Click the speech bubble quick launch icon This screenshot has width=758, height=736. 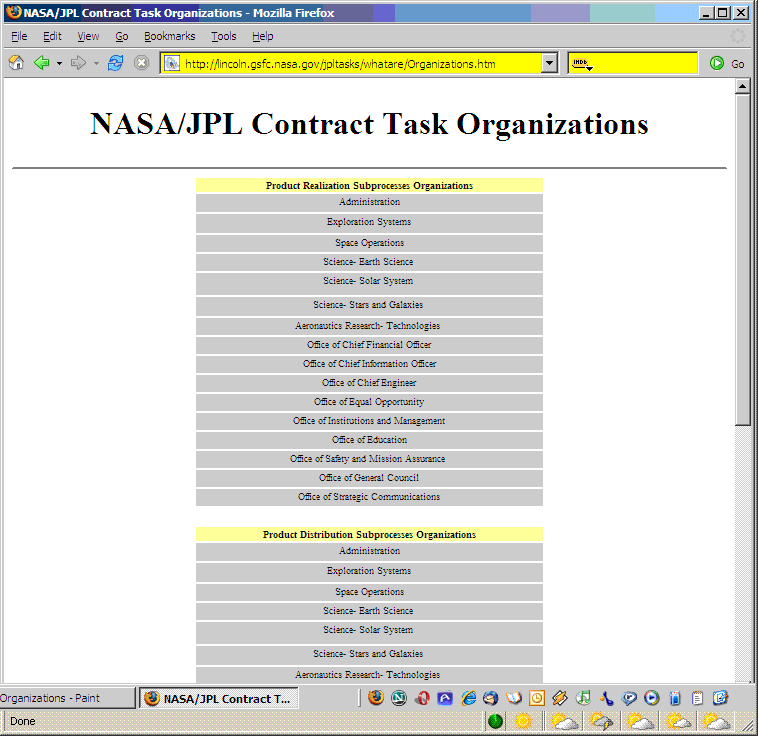[629, 698]
